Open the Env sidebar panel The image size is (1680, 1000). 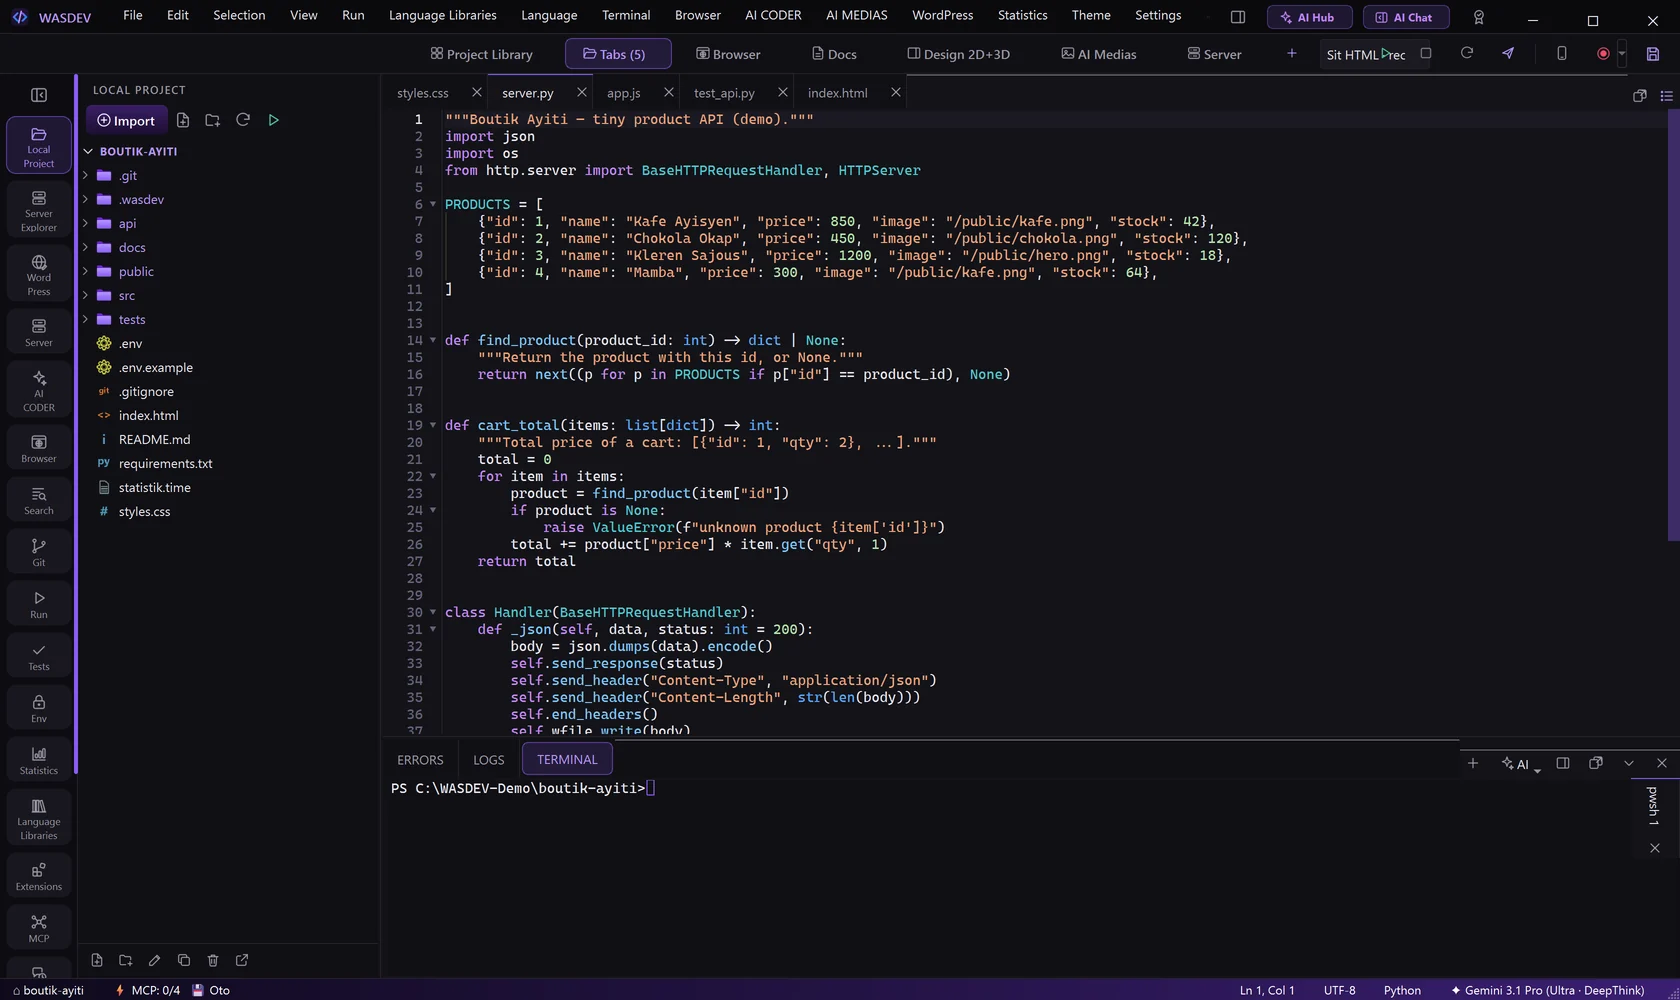[39, 708]
